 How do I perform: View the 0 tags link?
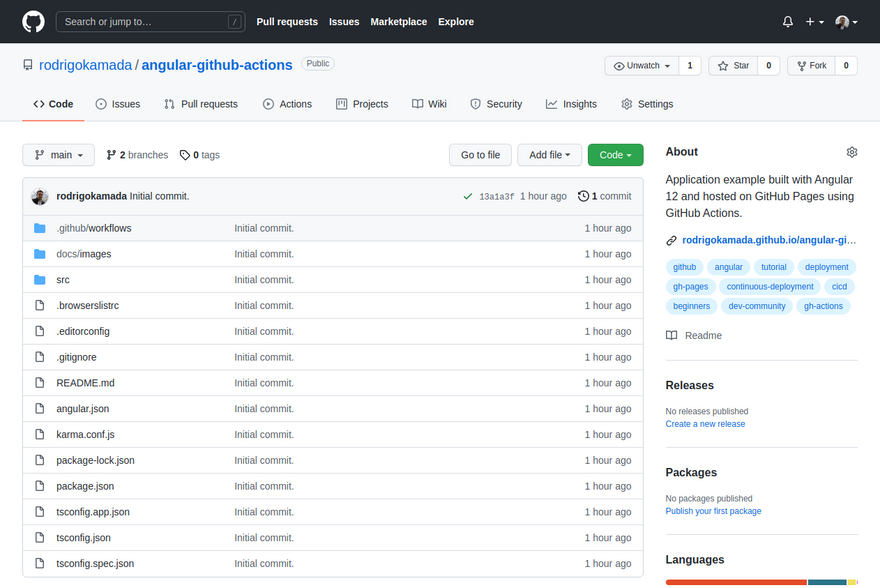click(200, 155)
